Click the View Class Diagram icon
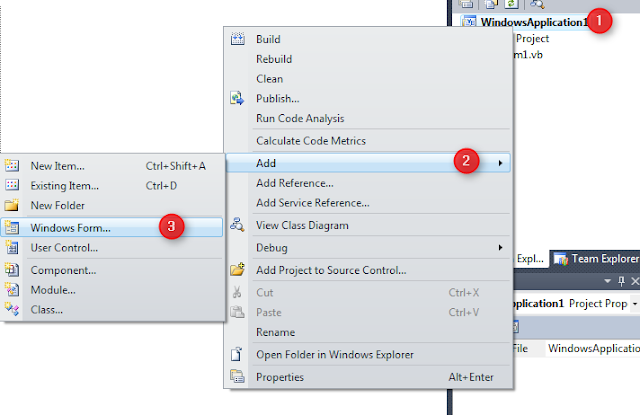 point(237,225)
